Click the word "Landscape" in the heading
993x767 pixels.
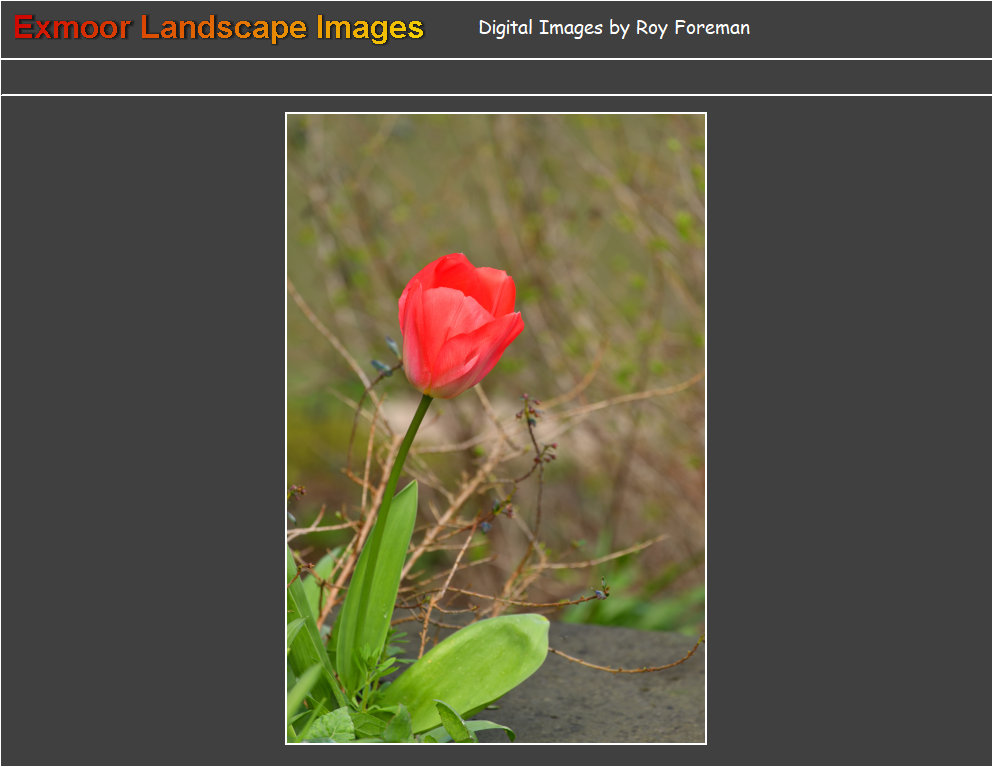(224, 28)
